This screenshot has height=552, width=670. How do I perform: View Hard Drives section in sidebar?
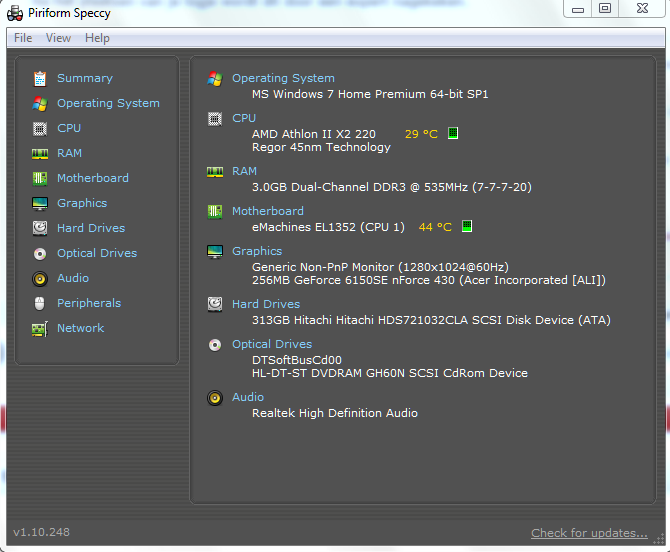(x=91, y=228)
